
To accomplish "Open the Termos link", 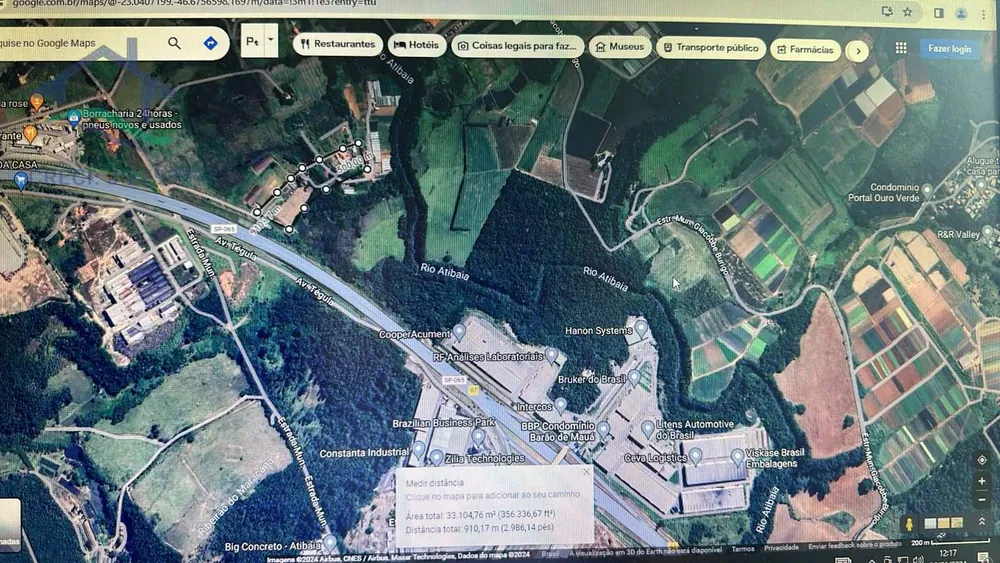I will (x=742, y=548).
